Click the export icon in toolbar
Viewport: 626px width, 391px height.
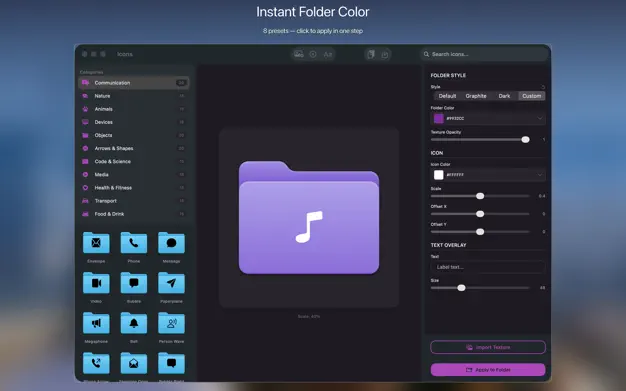385,55
